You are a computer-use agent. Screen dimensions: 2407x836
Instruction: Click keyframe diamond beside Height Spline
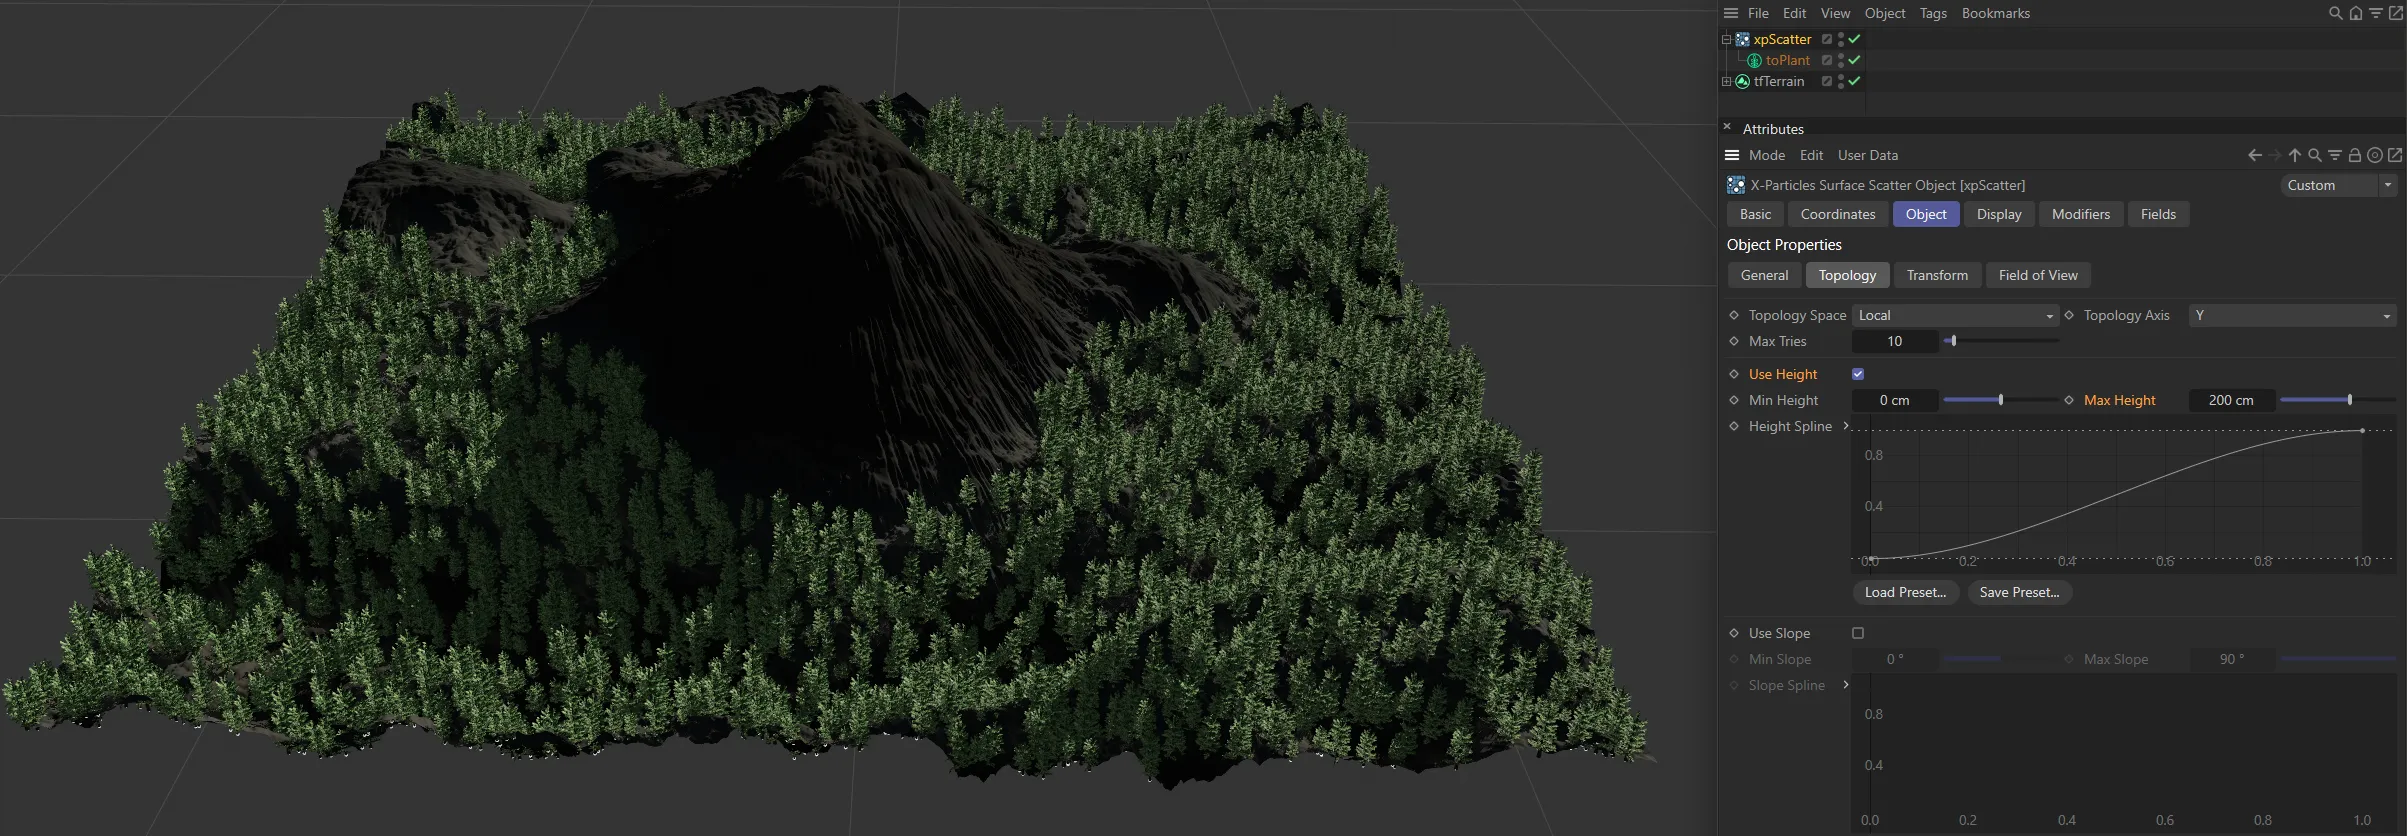coord(1734,426)
